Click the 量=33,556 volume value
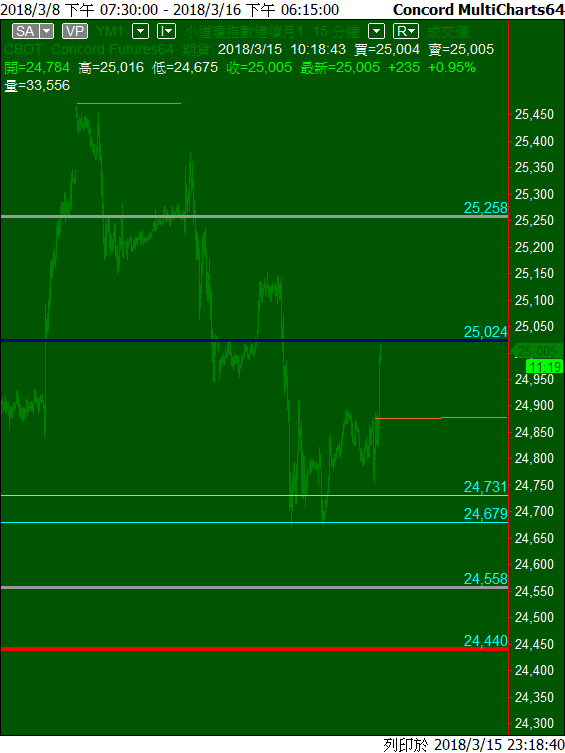This screenshot has height=753, width=565. pos(37,85)
